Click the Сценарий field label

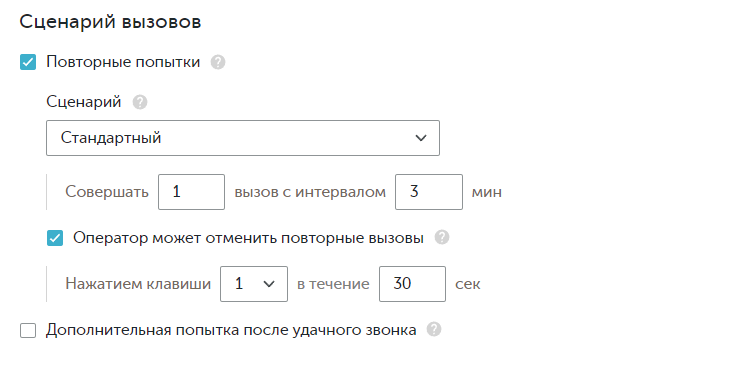[84, 102]
